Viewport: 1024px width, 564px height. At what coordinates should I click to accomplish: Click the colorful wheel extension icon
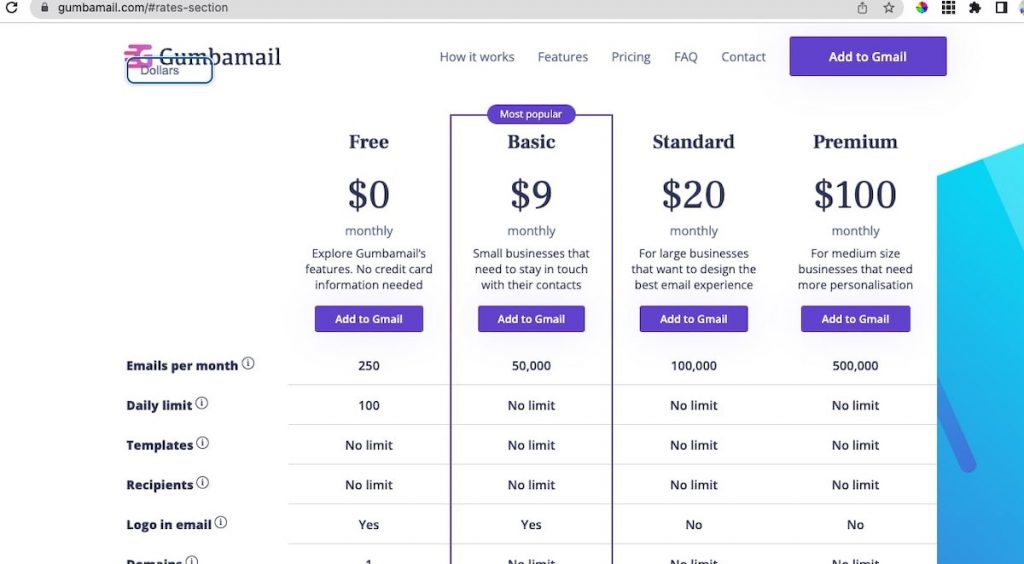click(x=922, y=8)
